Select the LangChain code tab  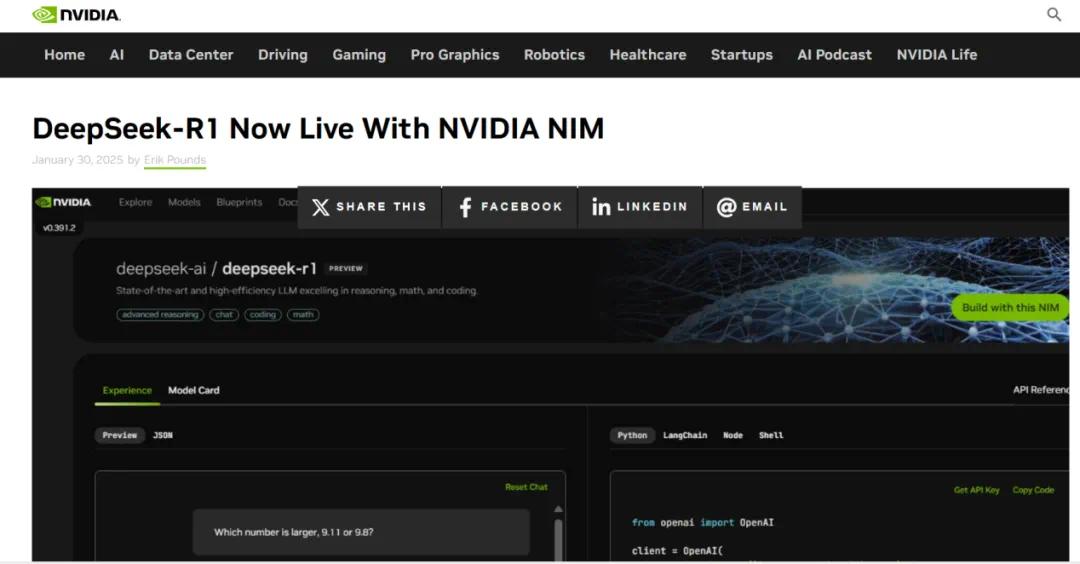[685, 435]
